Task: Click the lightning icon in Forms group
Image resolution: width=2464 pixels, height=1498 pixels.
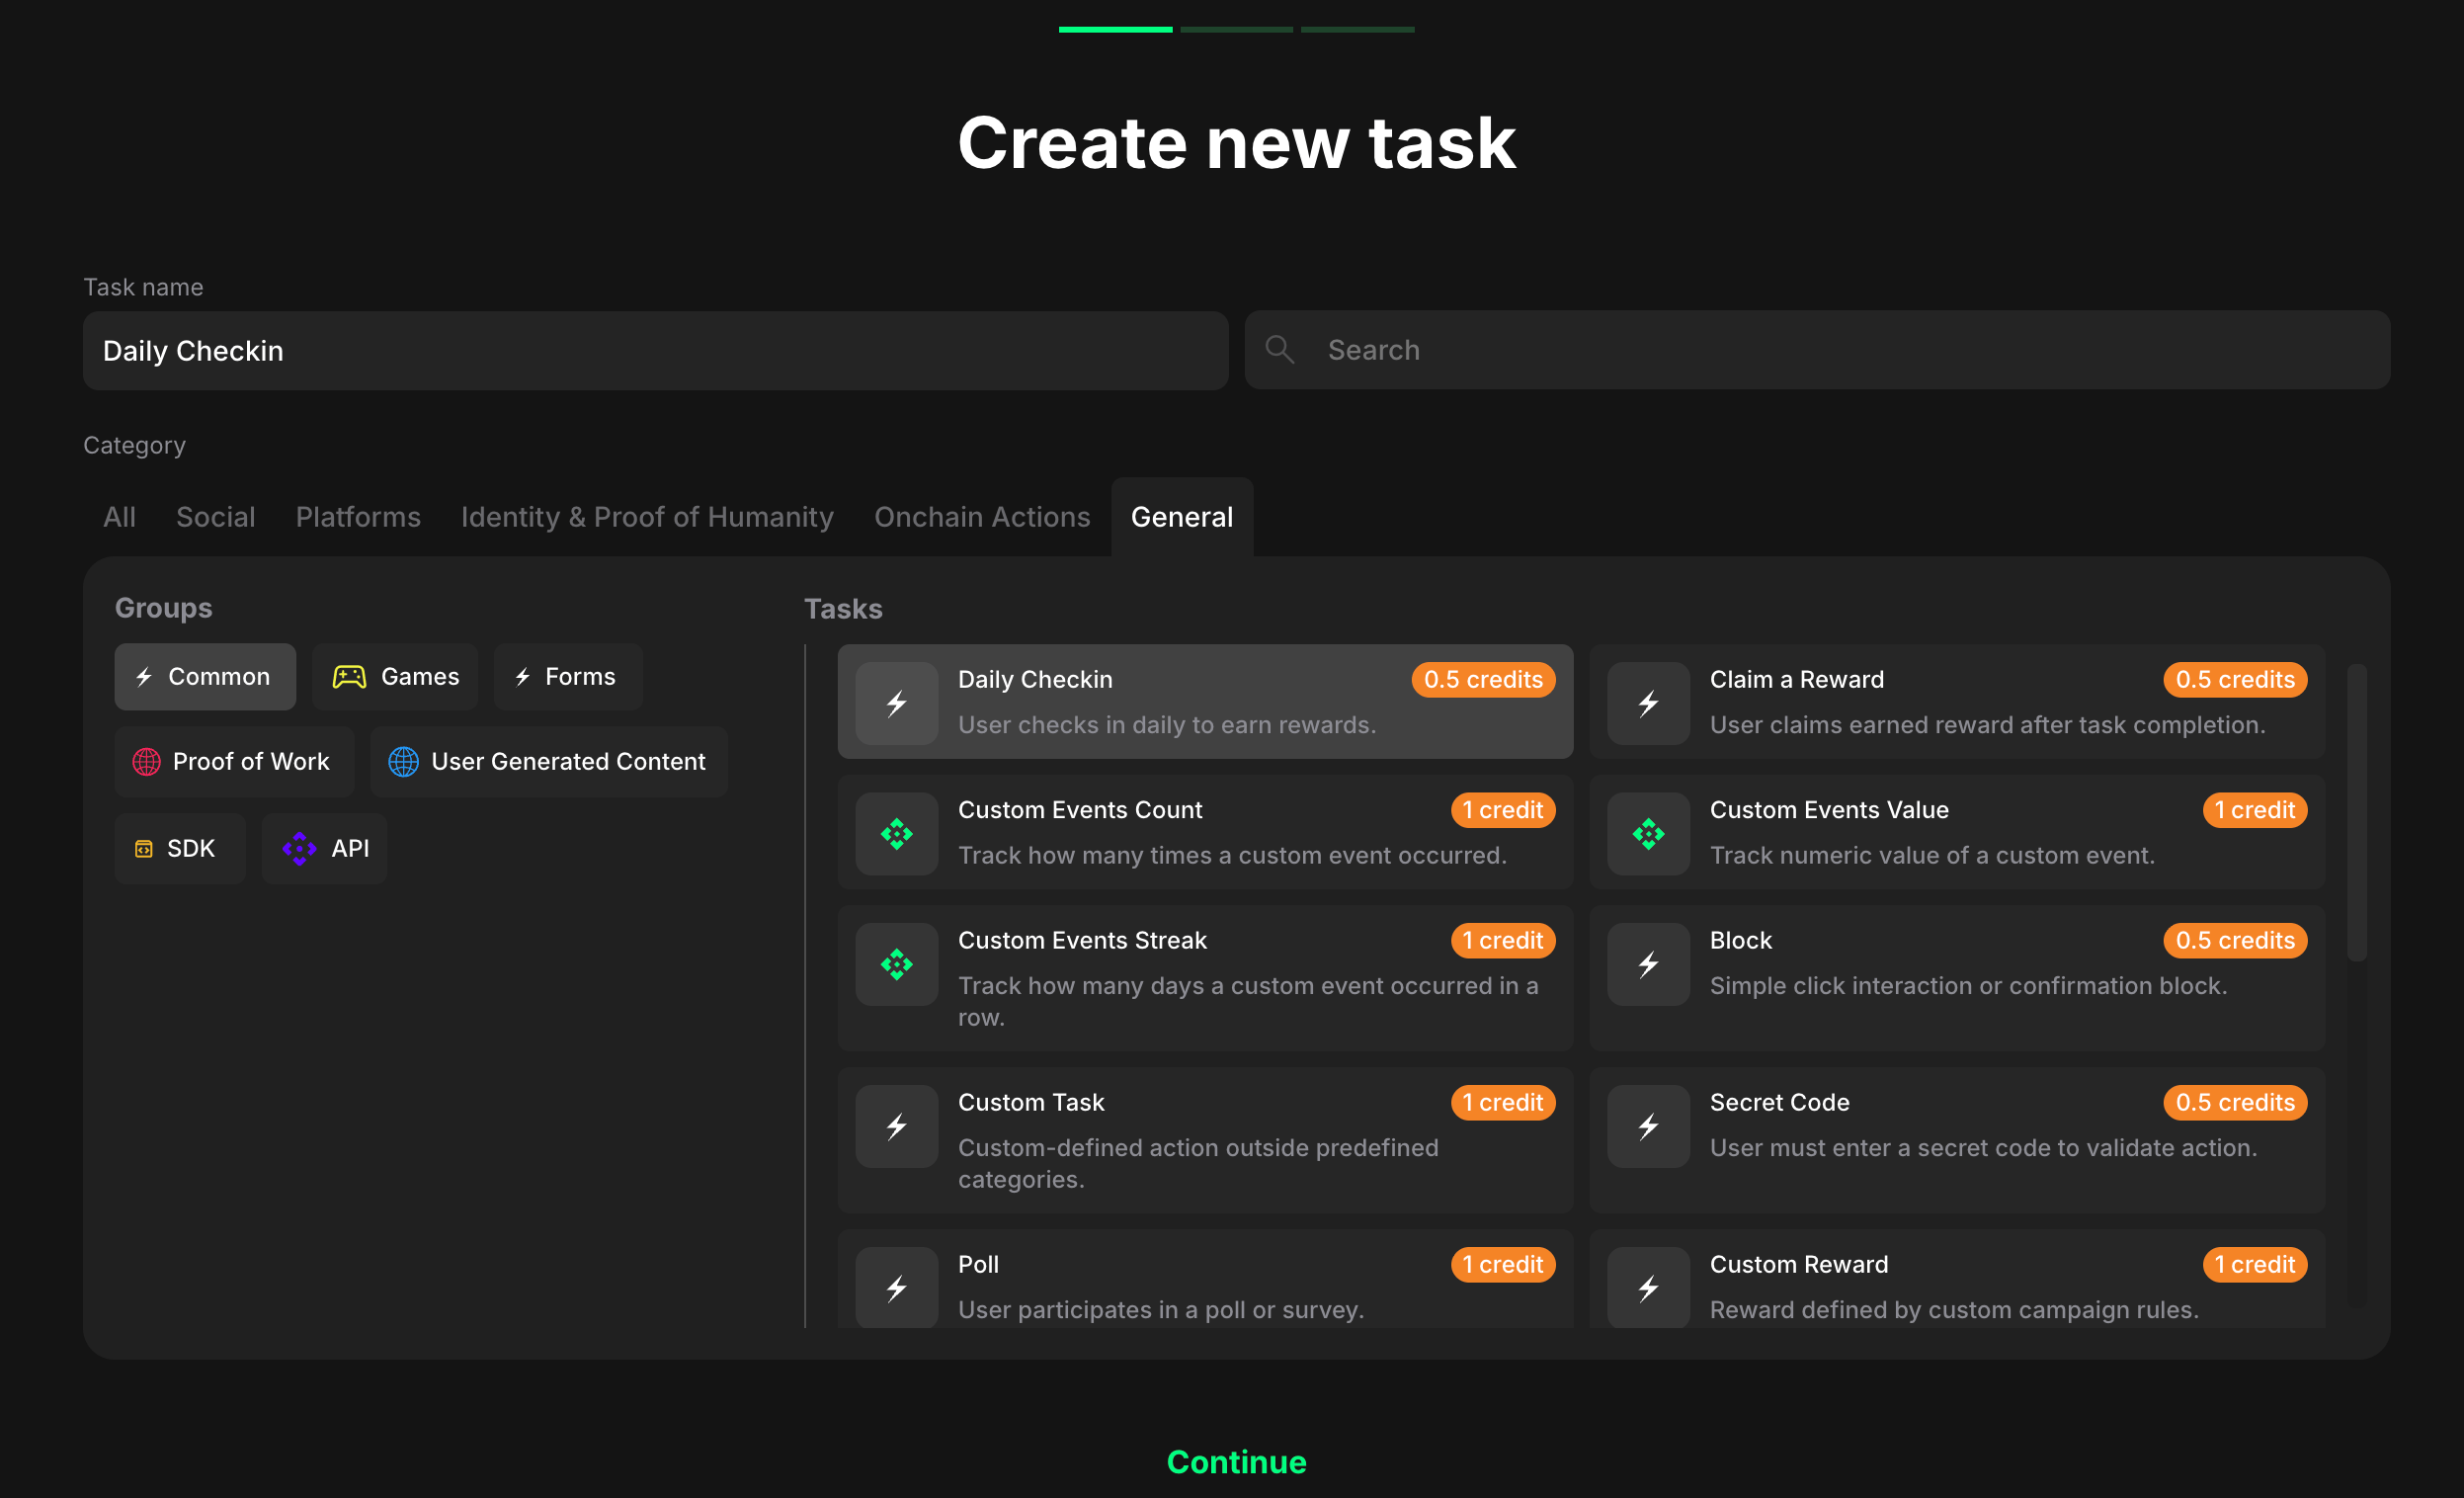Action: (x=522, y=677)
